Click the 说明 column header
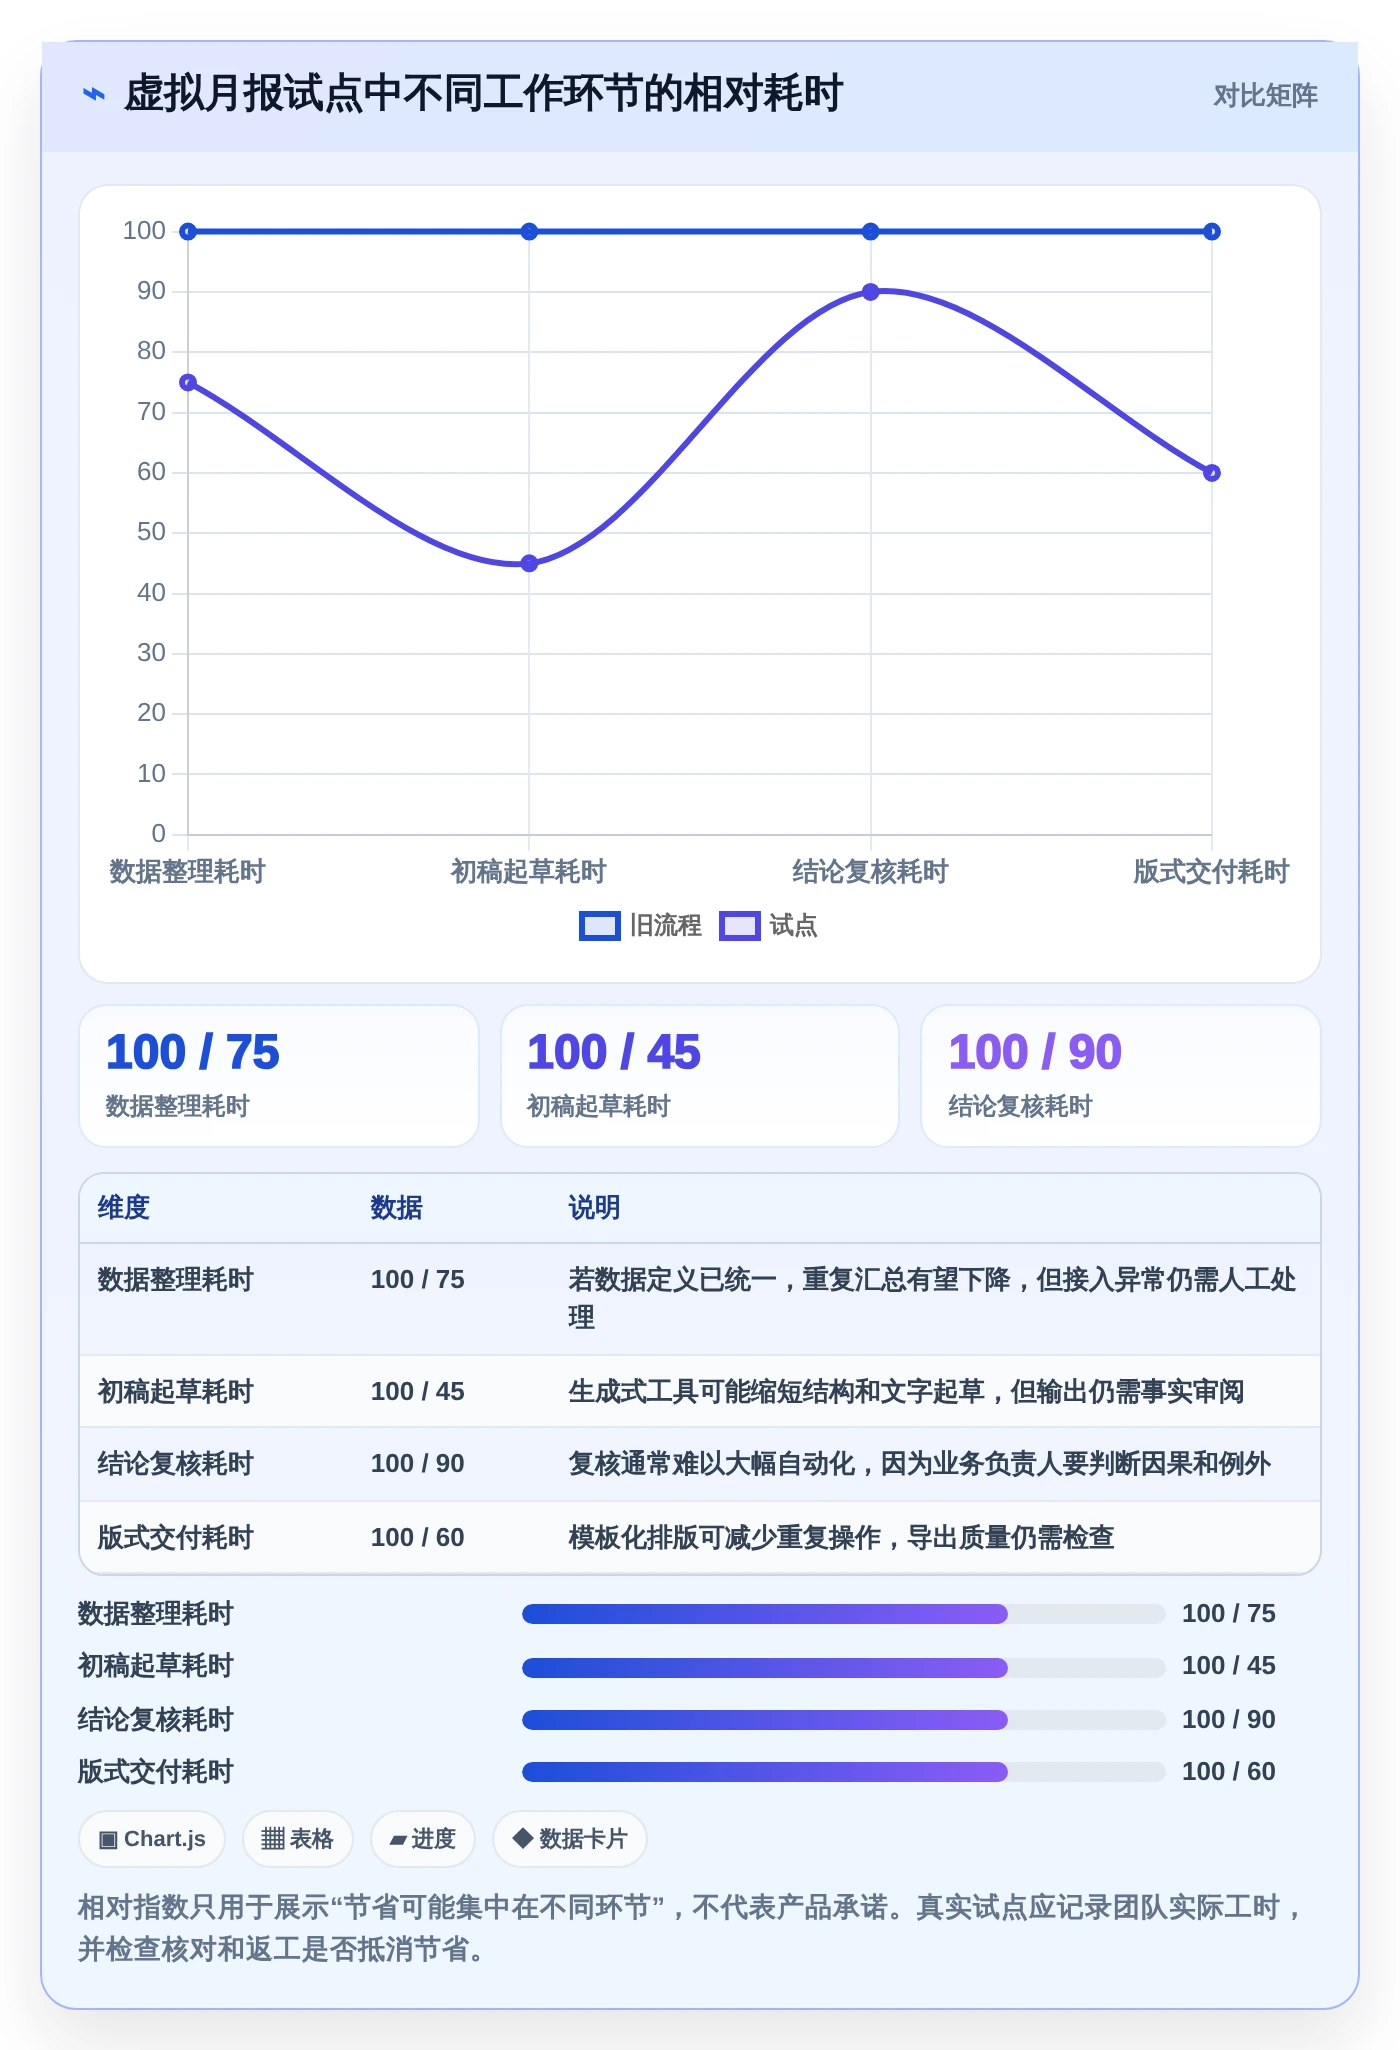Image resolution: width=1400 pixels, height=2050 pixels. point(594,1208)
